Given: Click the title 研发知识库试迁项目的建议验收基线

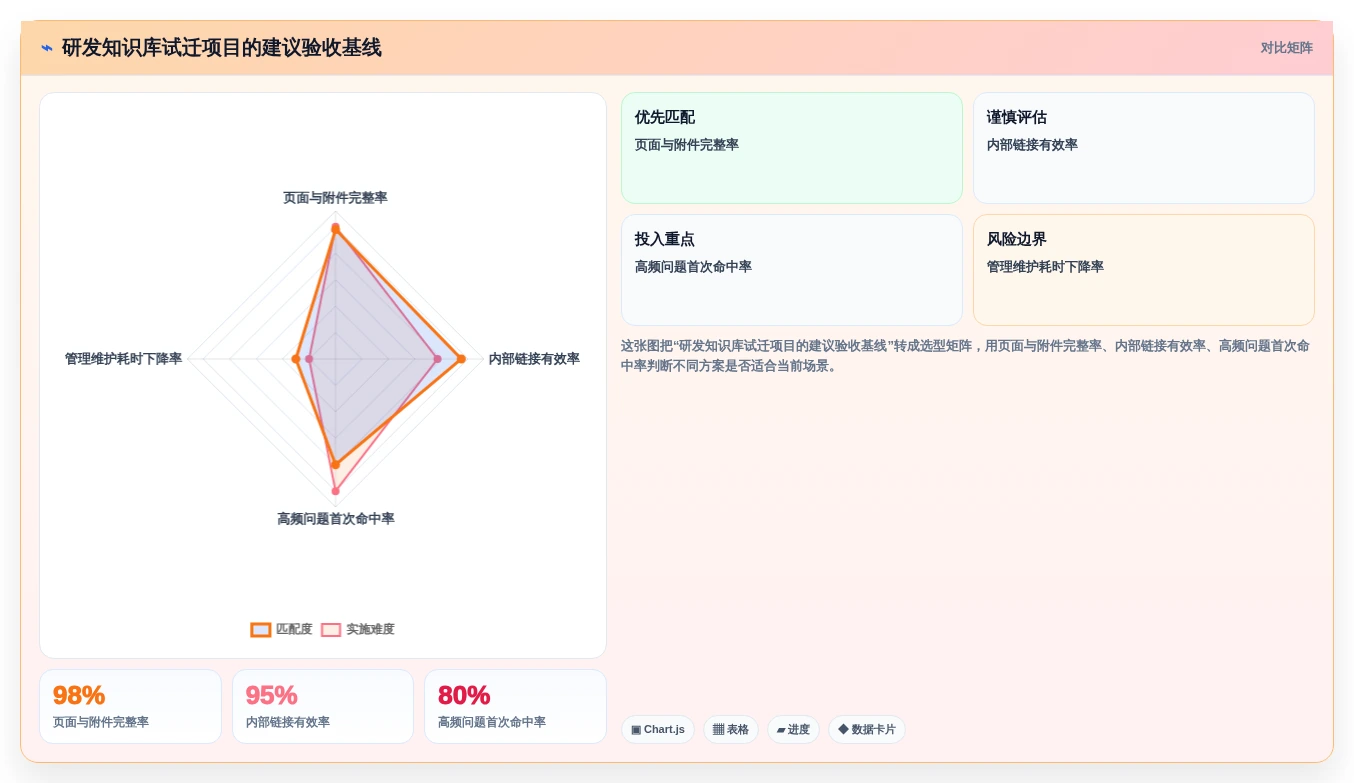Looking at the screenshot, I should click(x=221, y=48).
